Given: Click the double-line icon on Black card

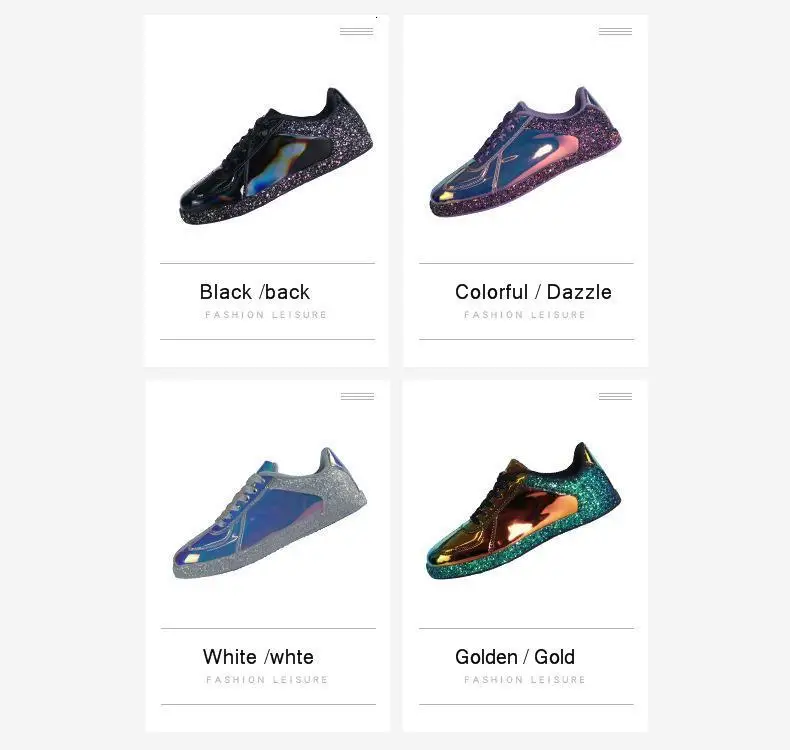Looking at the screenshot, I should point(357,31).
